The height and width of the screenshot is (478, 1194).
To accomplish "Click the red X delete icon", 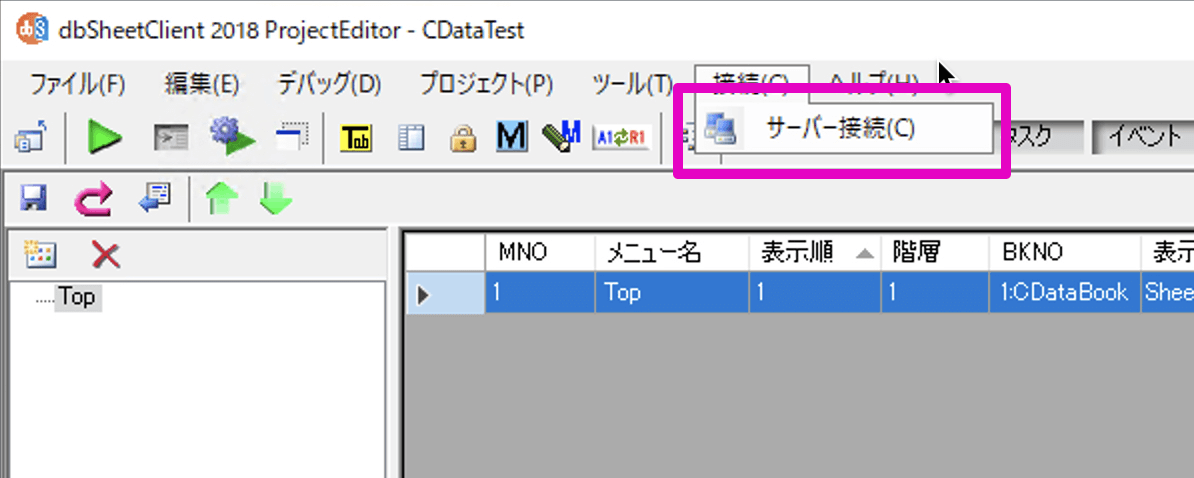I will tap(106, 255).
